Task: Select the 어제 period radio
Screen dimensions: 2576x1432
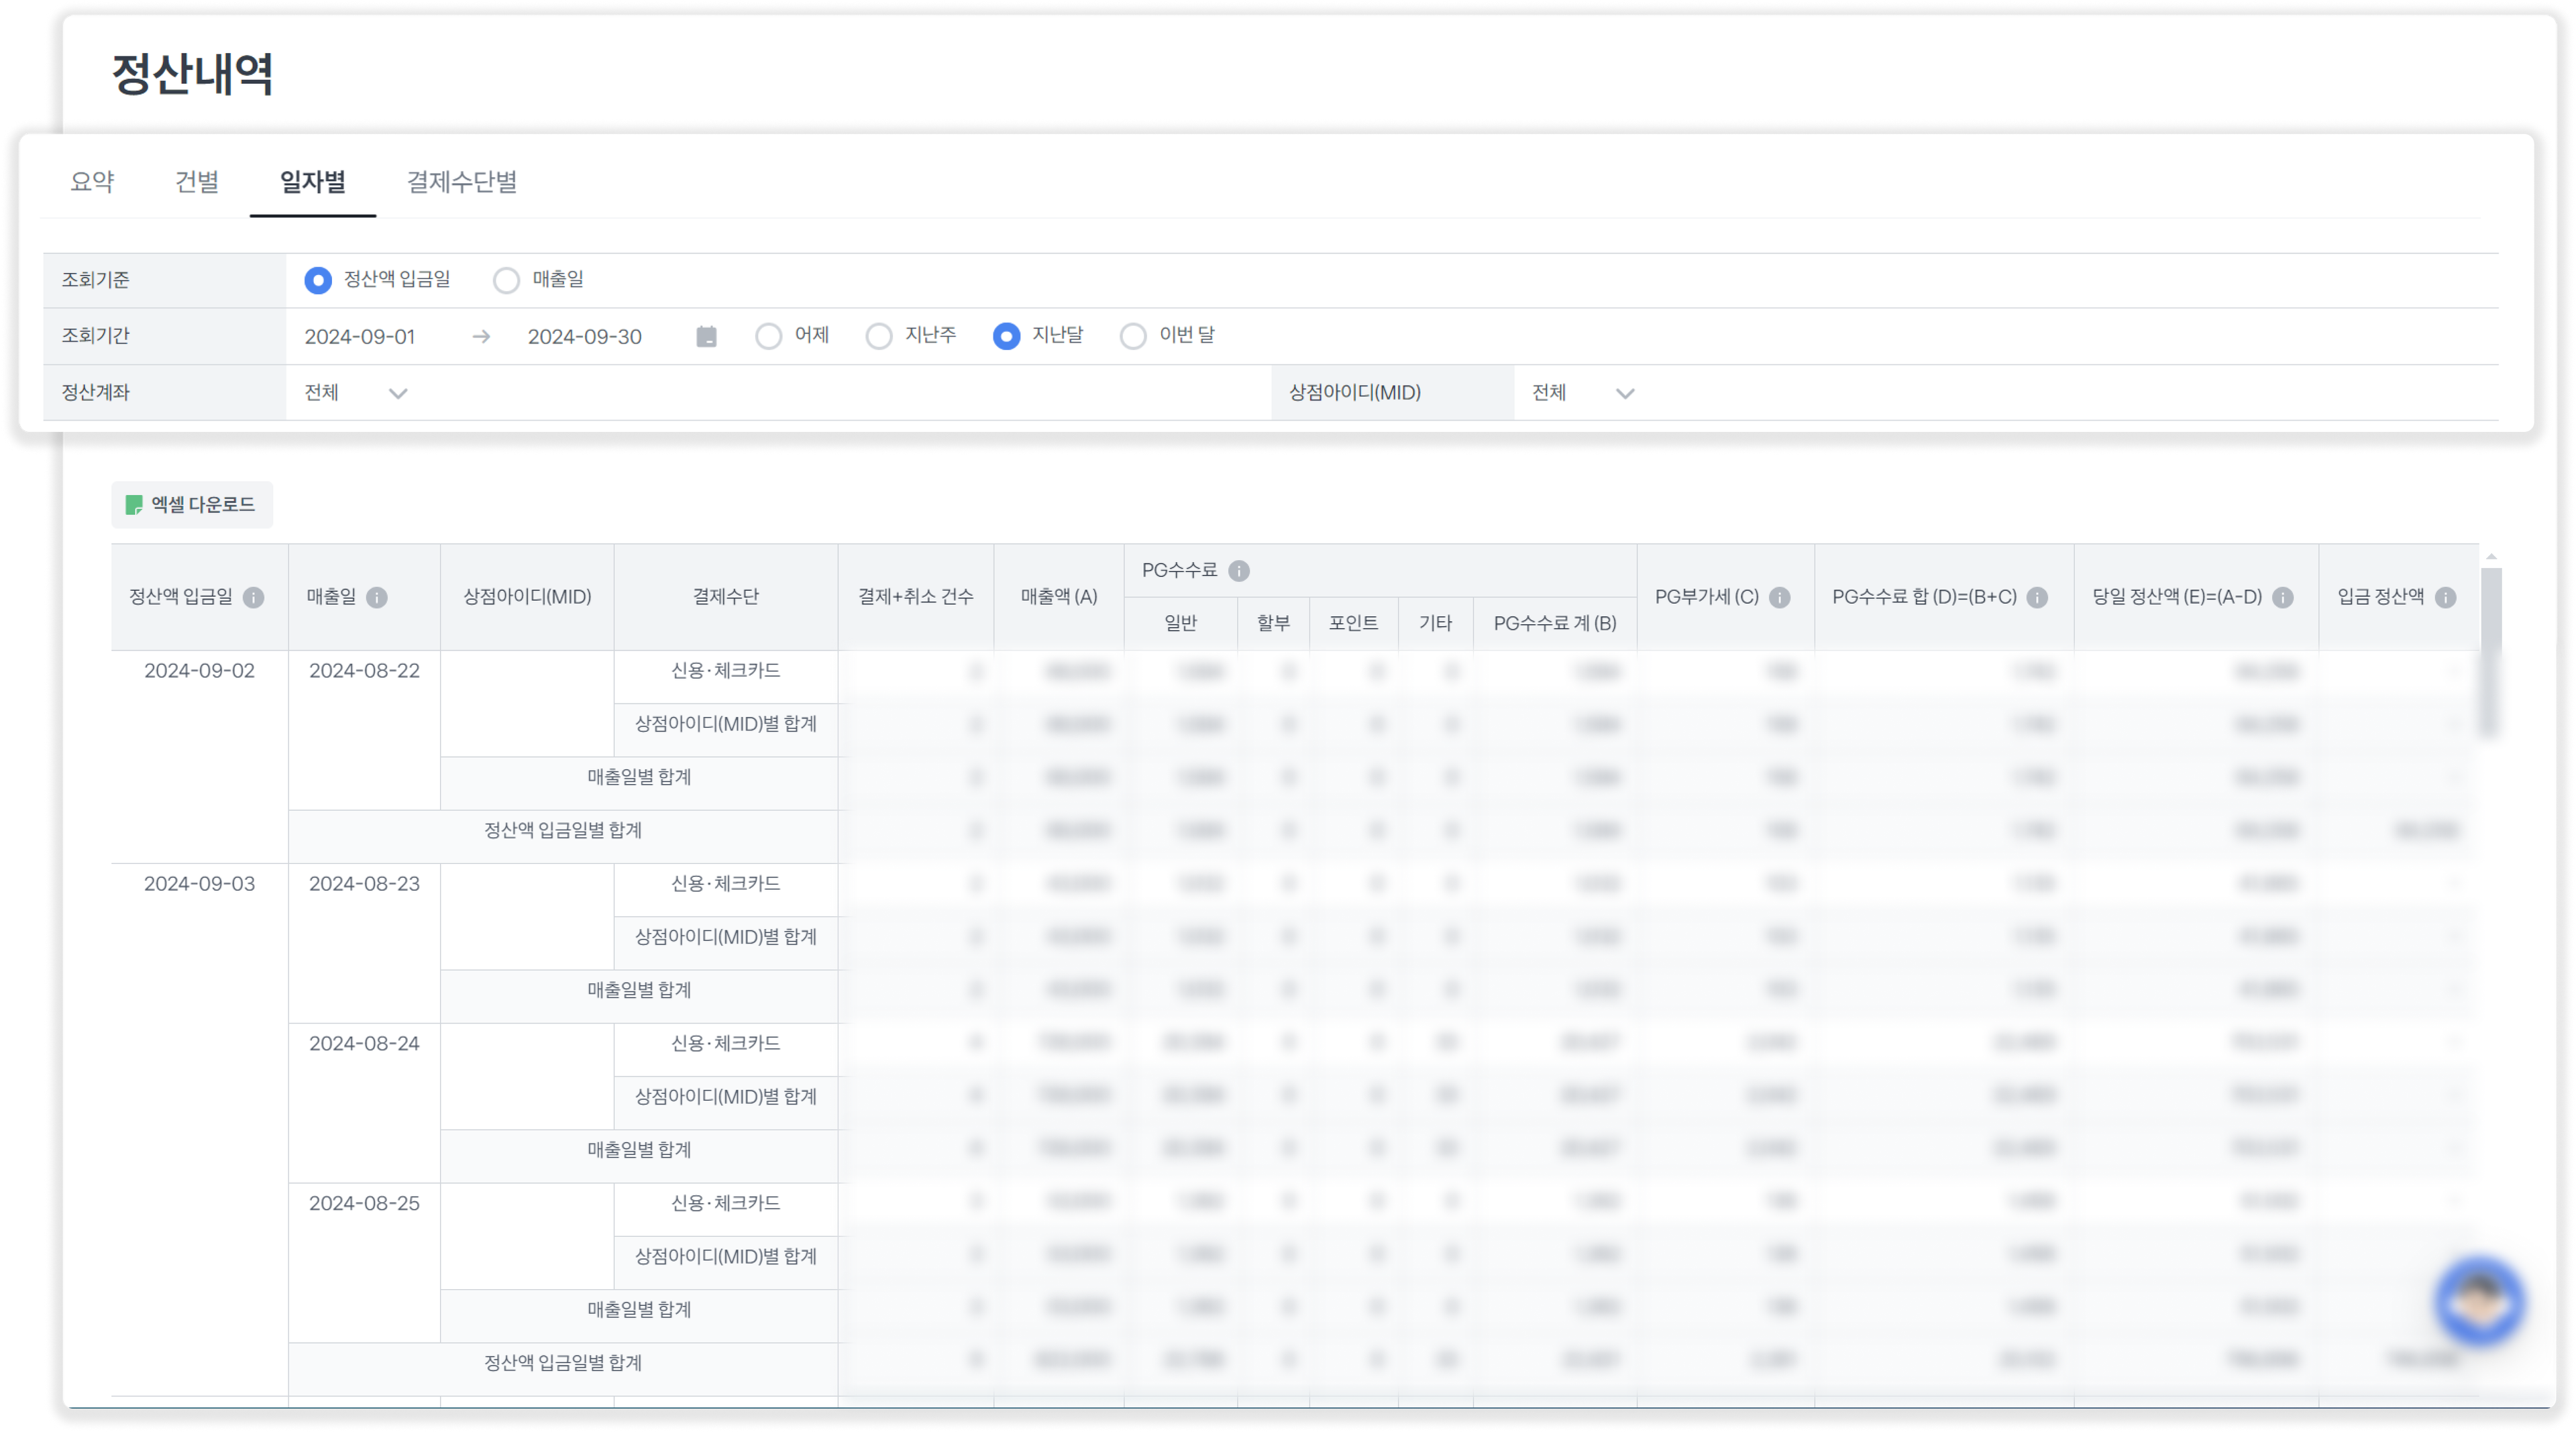Action: point(769,337)
